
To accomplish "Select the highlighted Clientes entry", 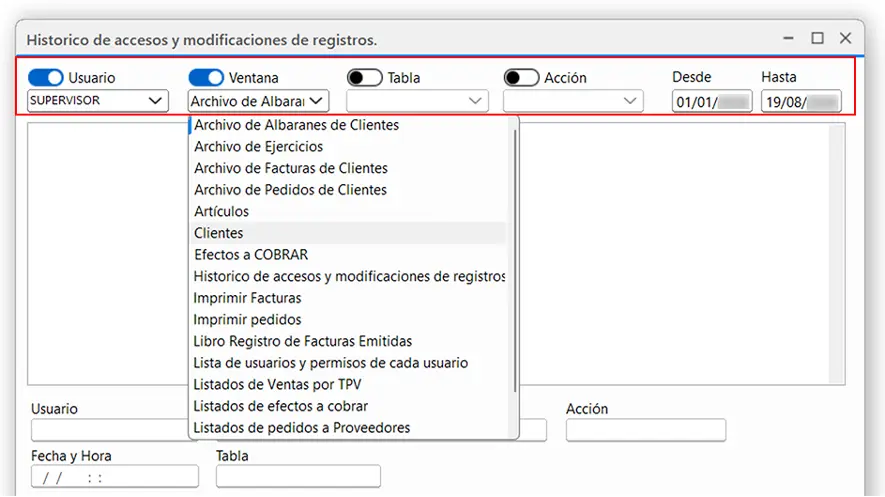I will (349, 233).
